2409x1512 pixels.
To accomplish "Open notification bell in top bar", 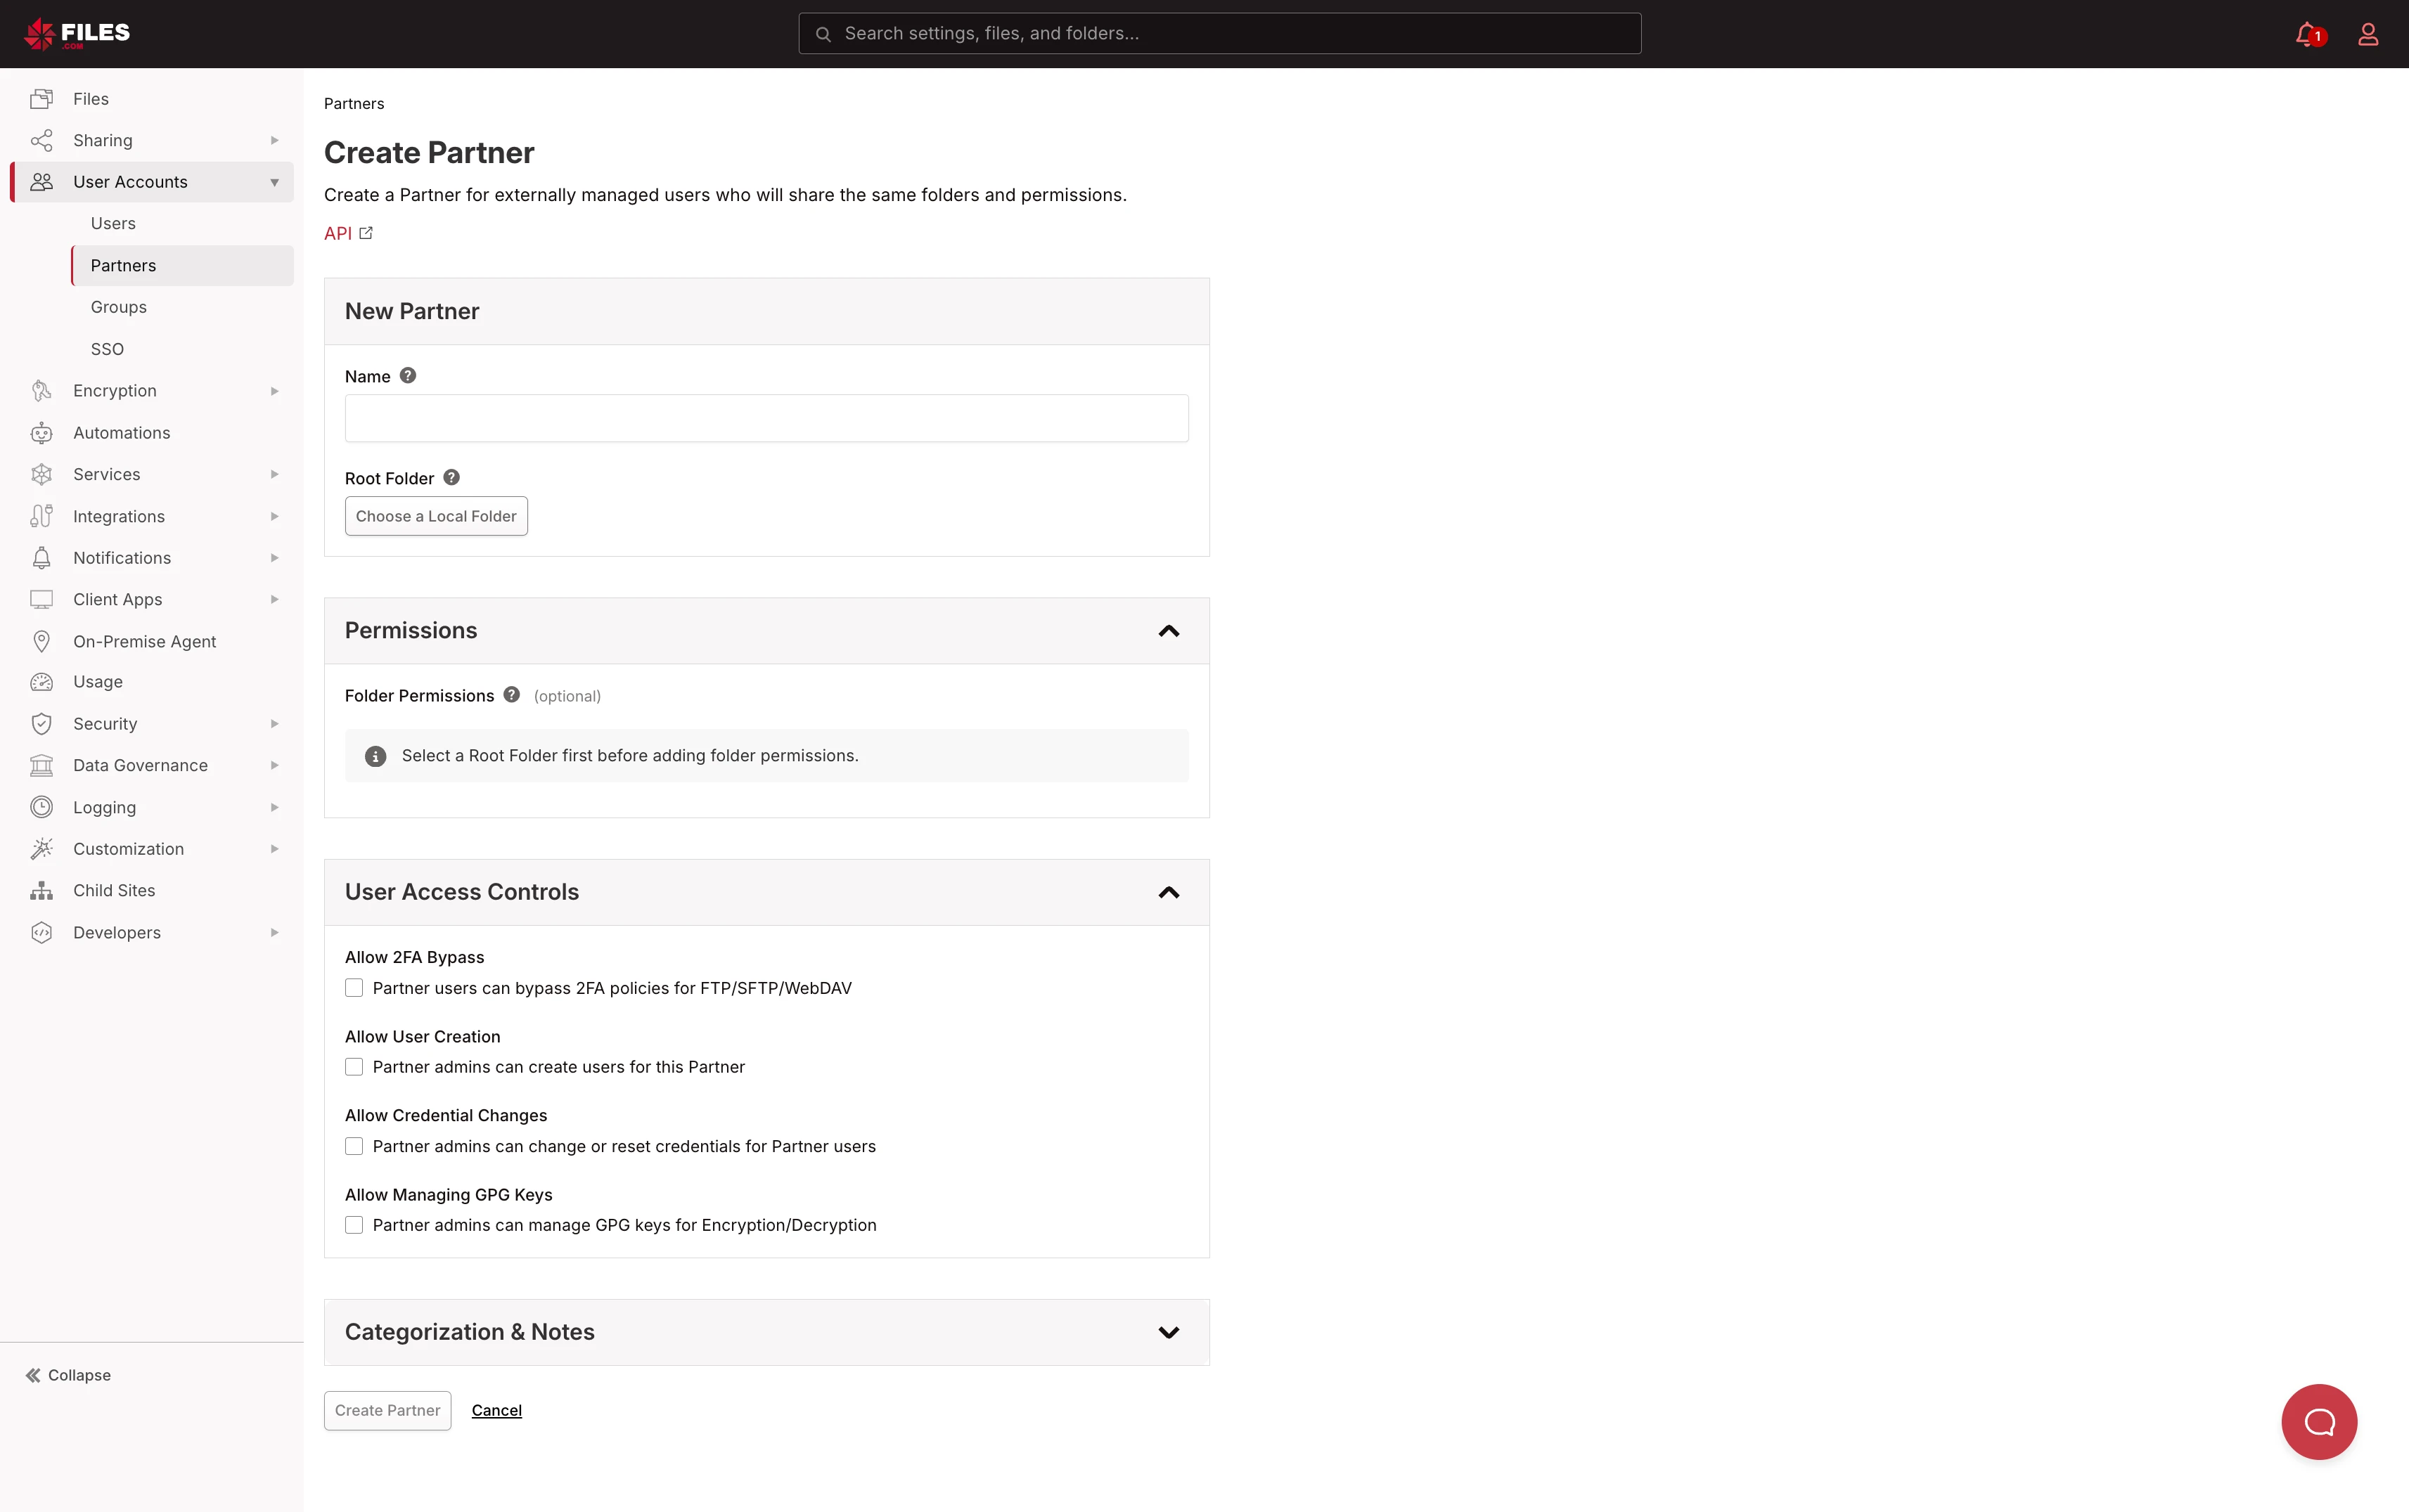I will [x=2309, y=34].
